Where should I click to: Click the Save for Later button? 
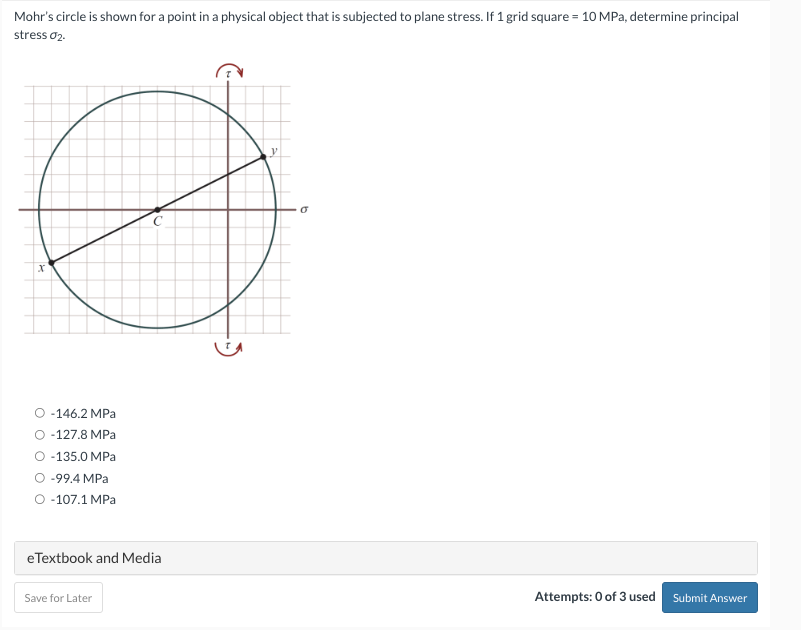point(58,597)
